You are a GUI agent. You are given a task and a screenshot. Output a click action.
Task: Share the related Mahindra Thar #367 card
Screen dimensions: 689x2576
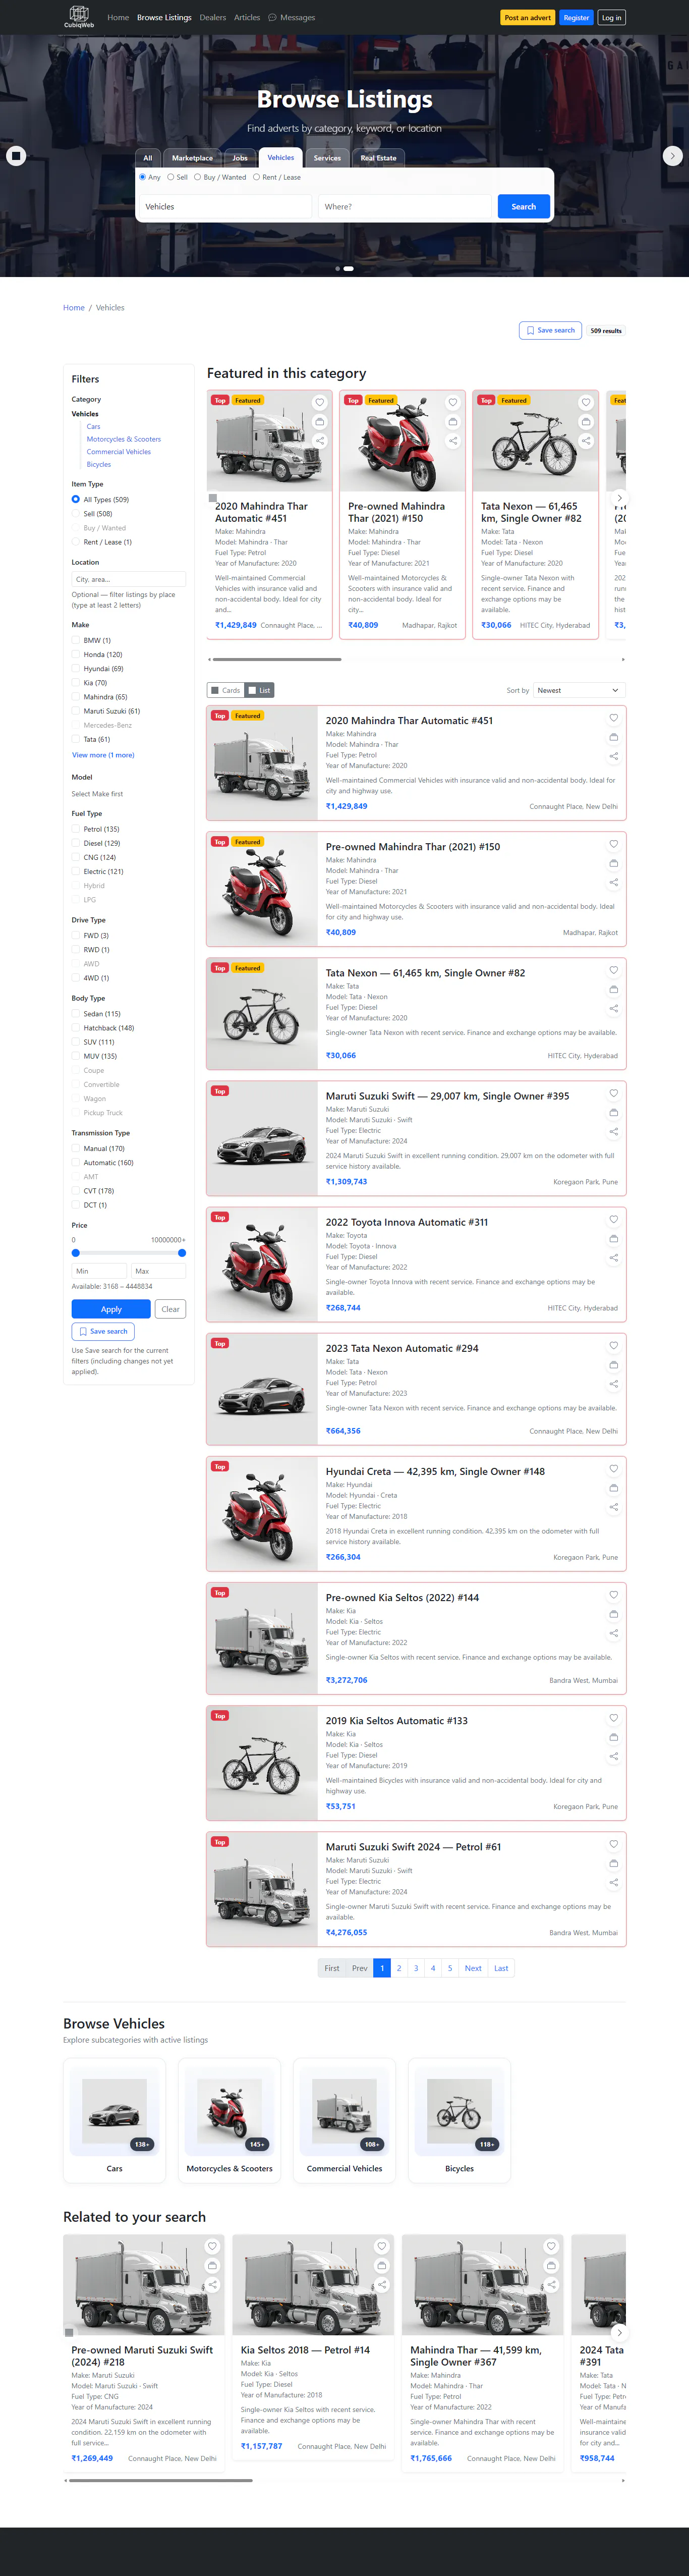[551, 2284]
